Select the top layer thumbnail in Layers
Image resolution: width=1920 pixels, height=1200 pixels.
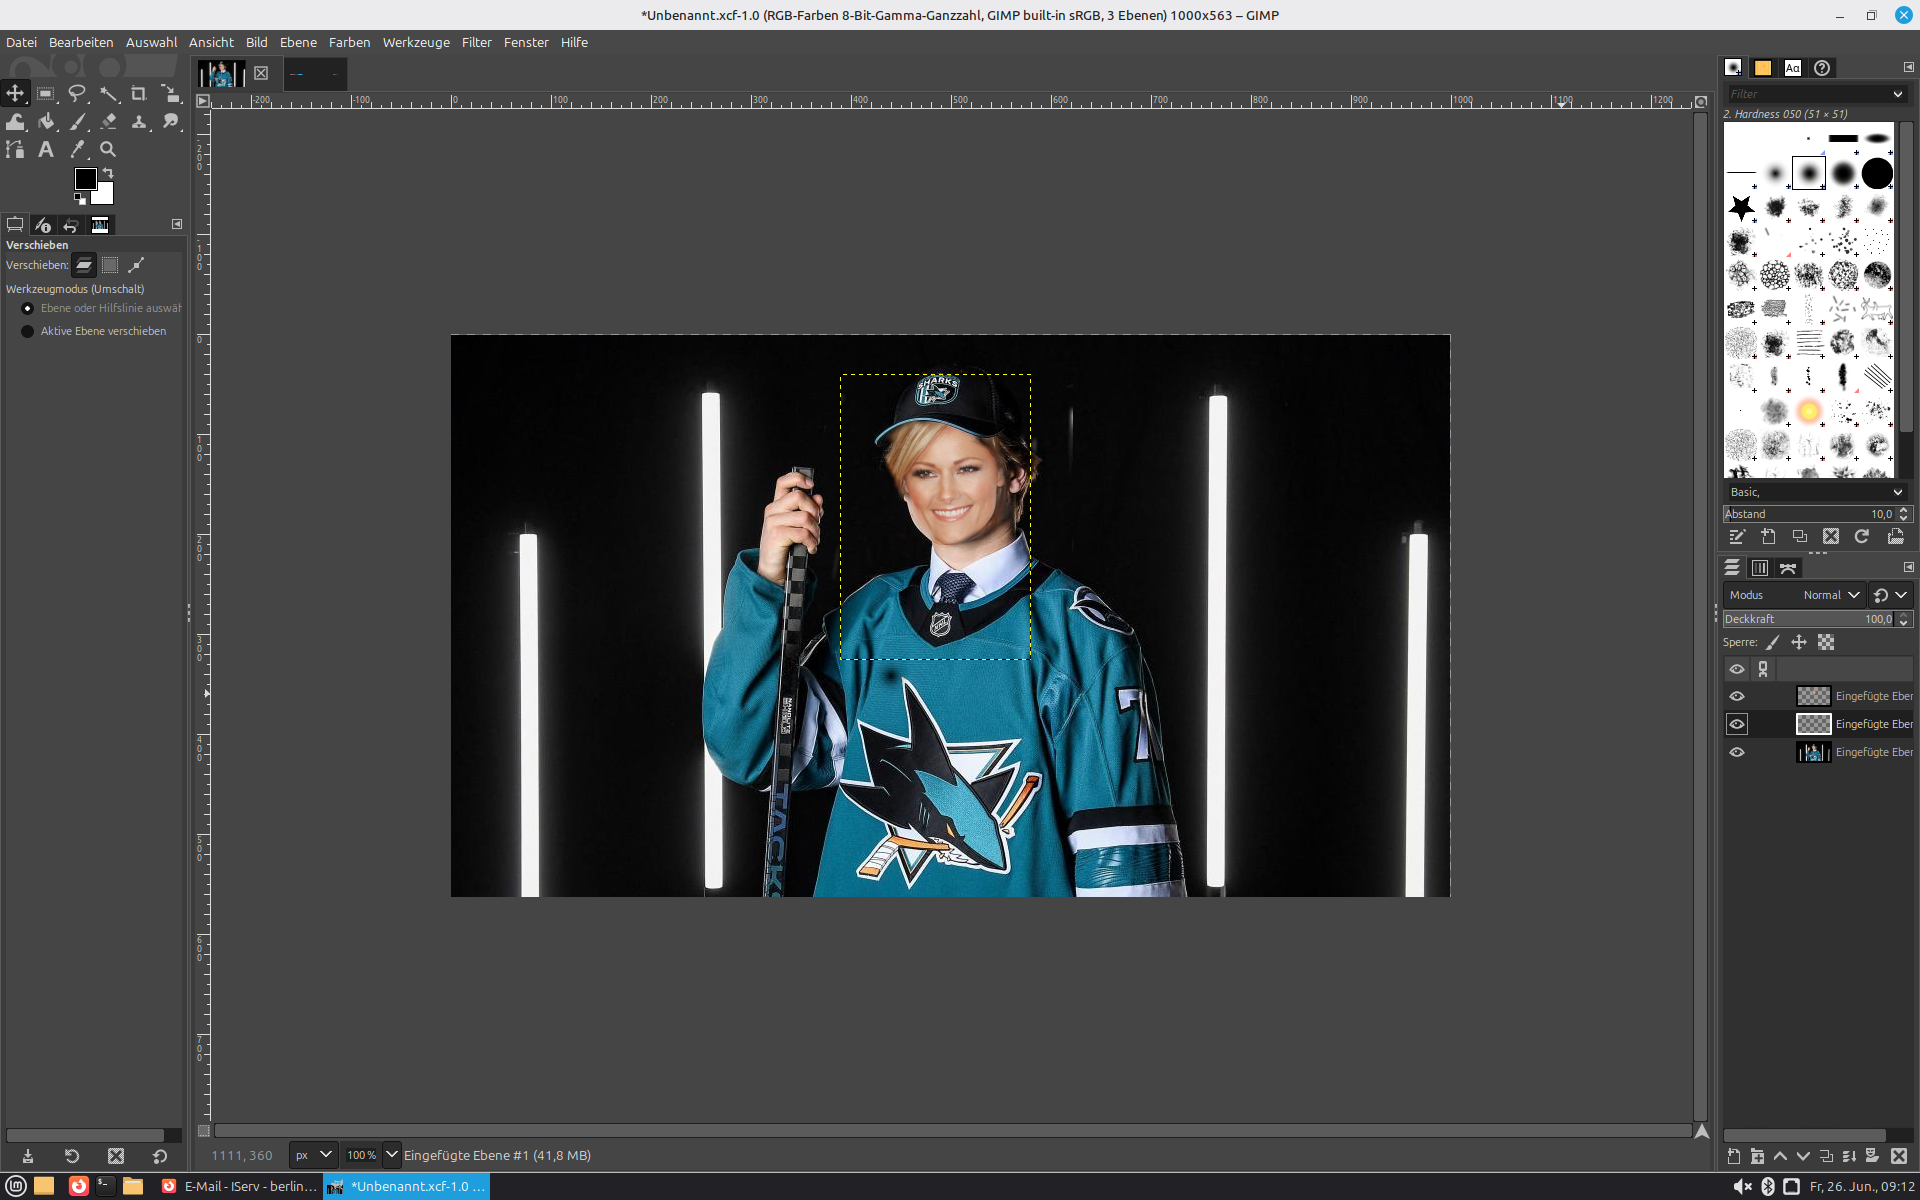click(x=1813, y=696)
